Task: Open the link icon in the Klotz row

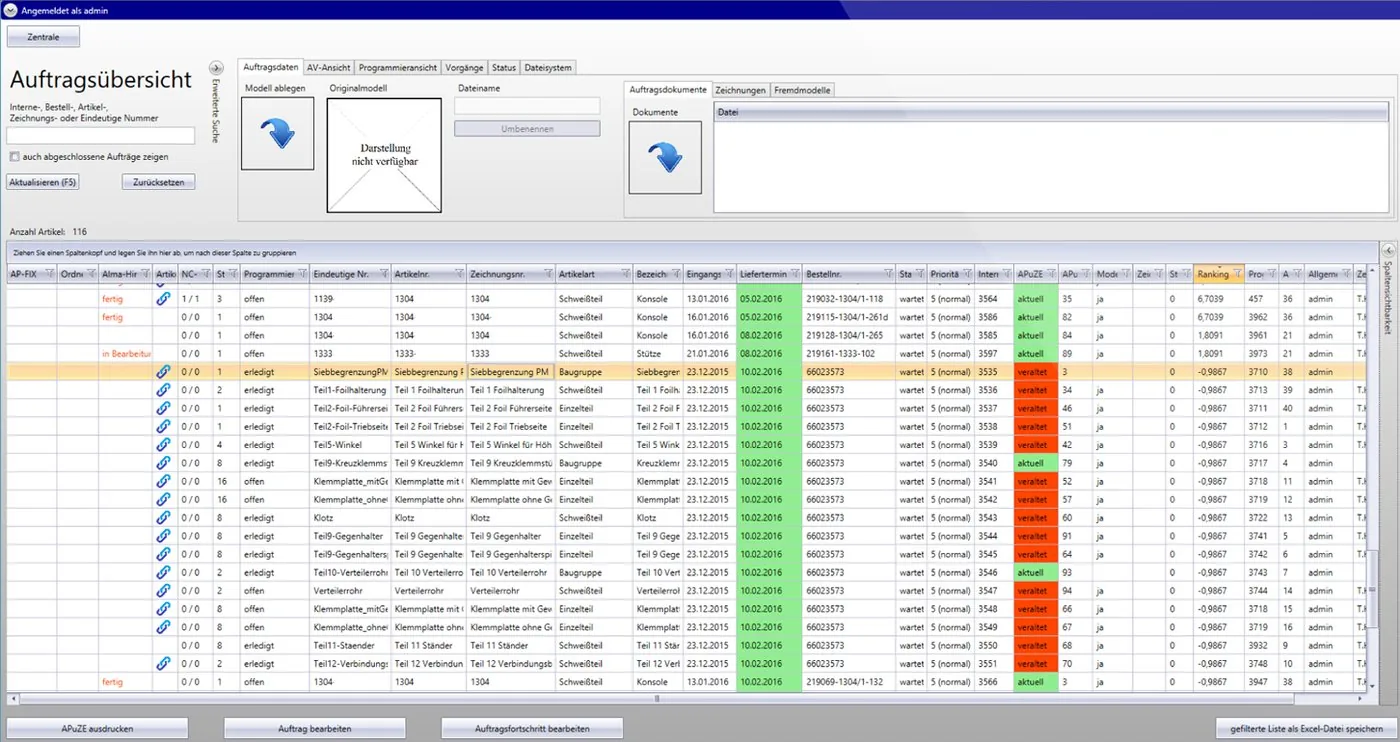Action: (x=164, y=517)
